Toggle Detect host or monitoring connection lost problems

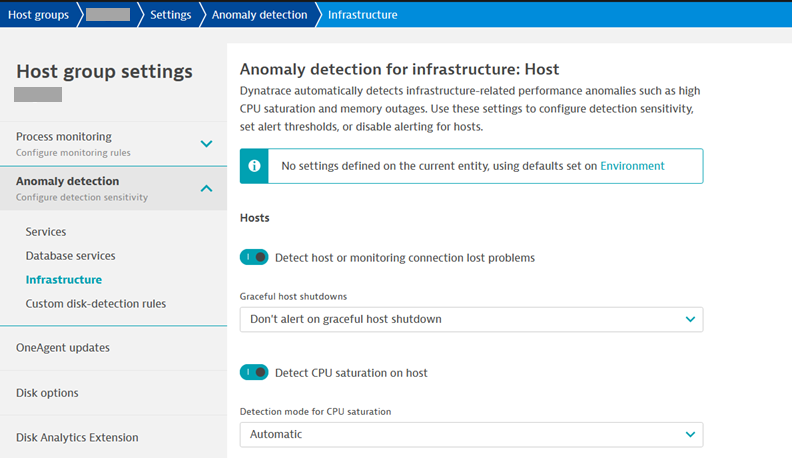[254, 257]
